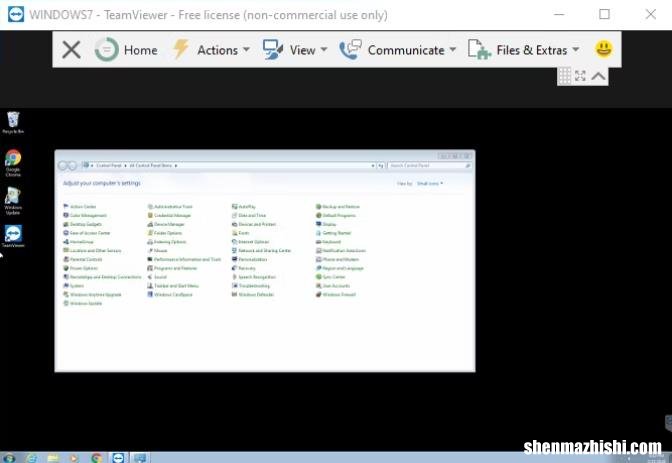
Task: Click the remote Windows Start button
Action: click(9, 458)
